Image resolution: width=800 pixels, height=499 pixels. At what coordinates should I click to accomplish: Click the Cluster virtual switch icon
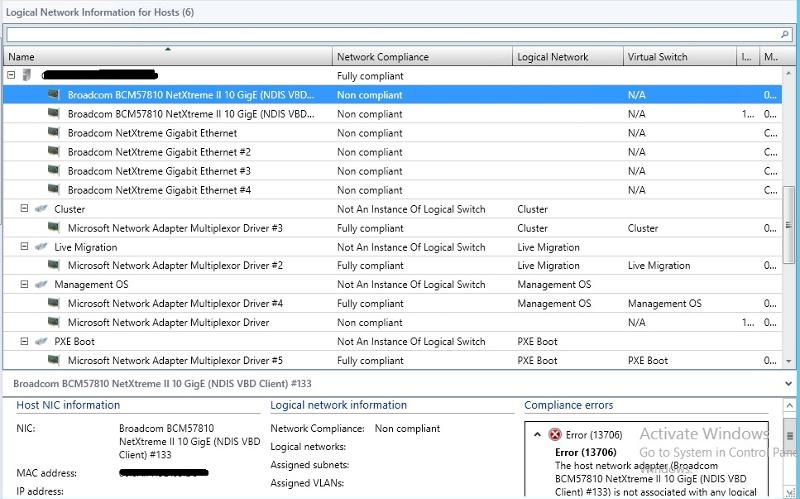tap(41, 209)
